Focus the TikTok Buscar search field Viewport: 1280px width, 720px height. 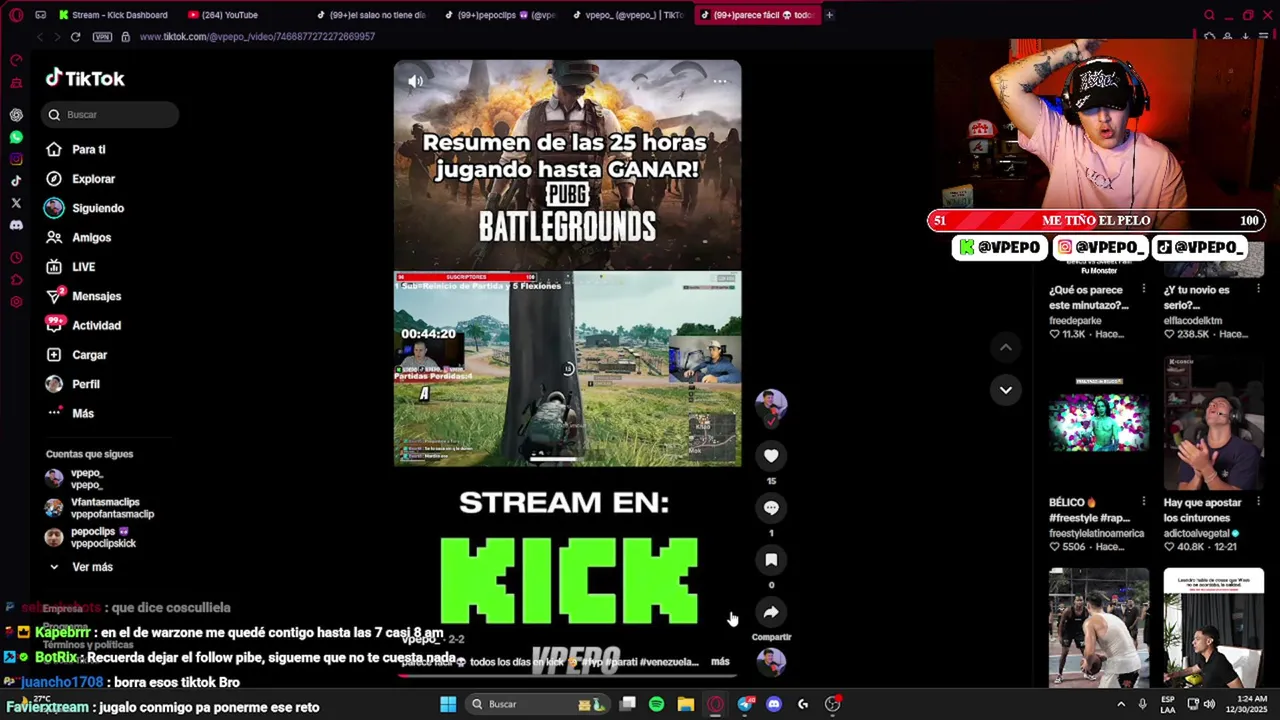[111, 115]
